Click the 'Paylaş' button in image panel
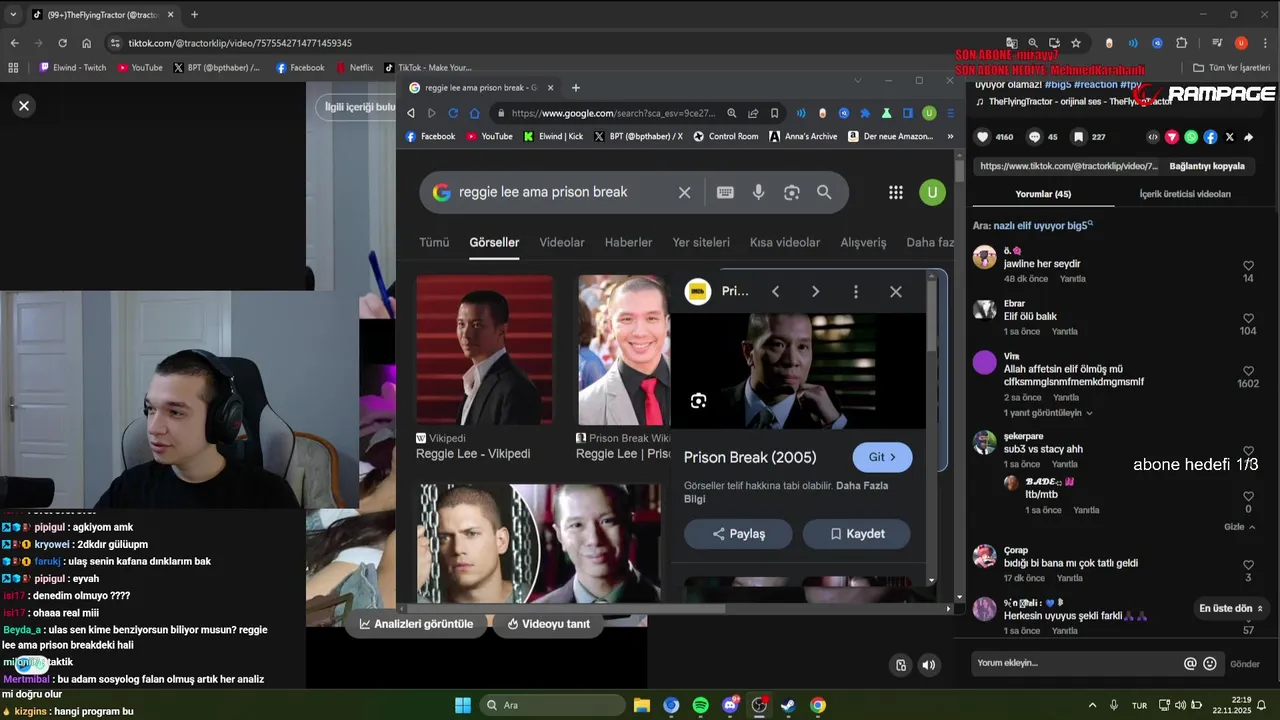 738,534
